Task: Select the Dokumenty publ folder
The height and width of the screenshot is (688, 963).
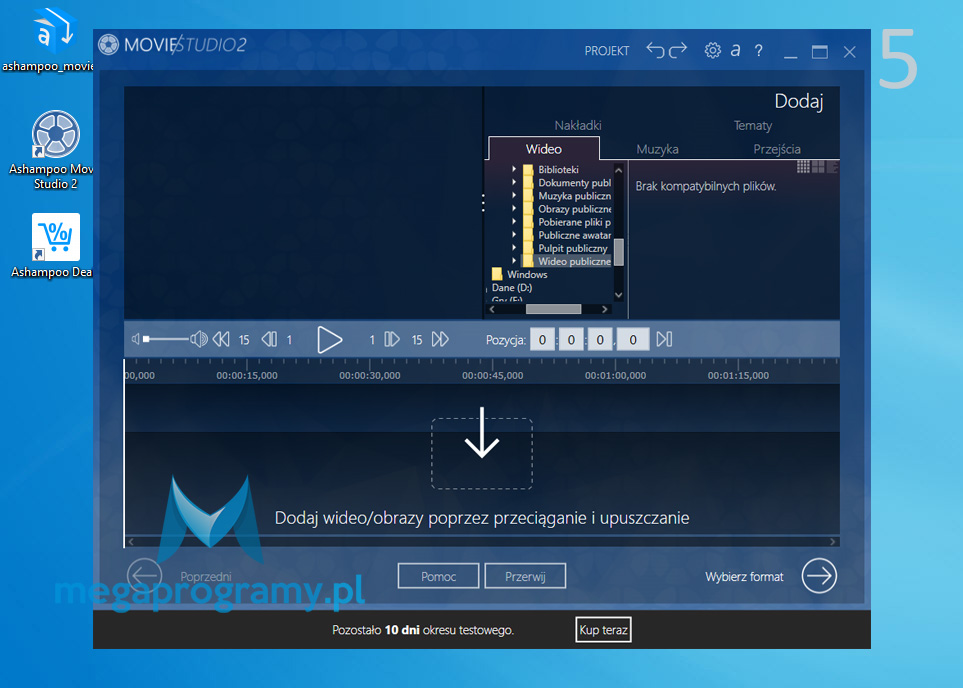Action: coord(574,182)
